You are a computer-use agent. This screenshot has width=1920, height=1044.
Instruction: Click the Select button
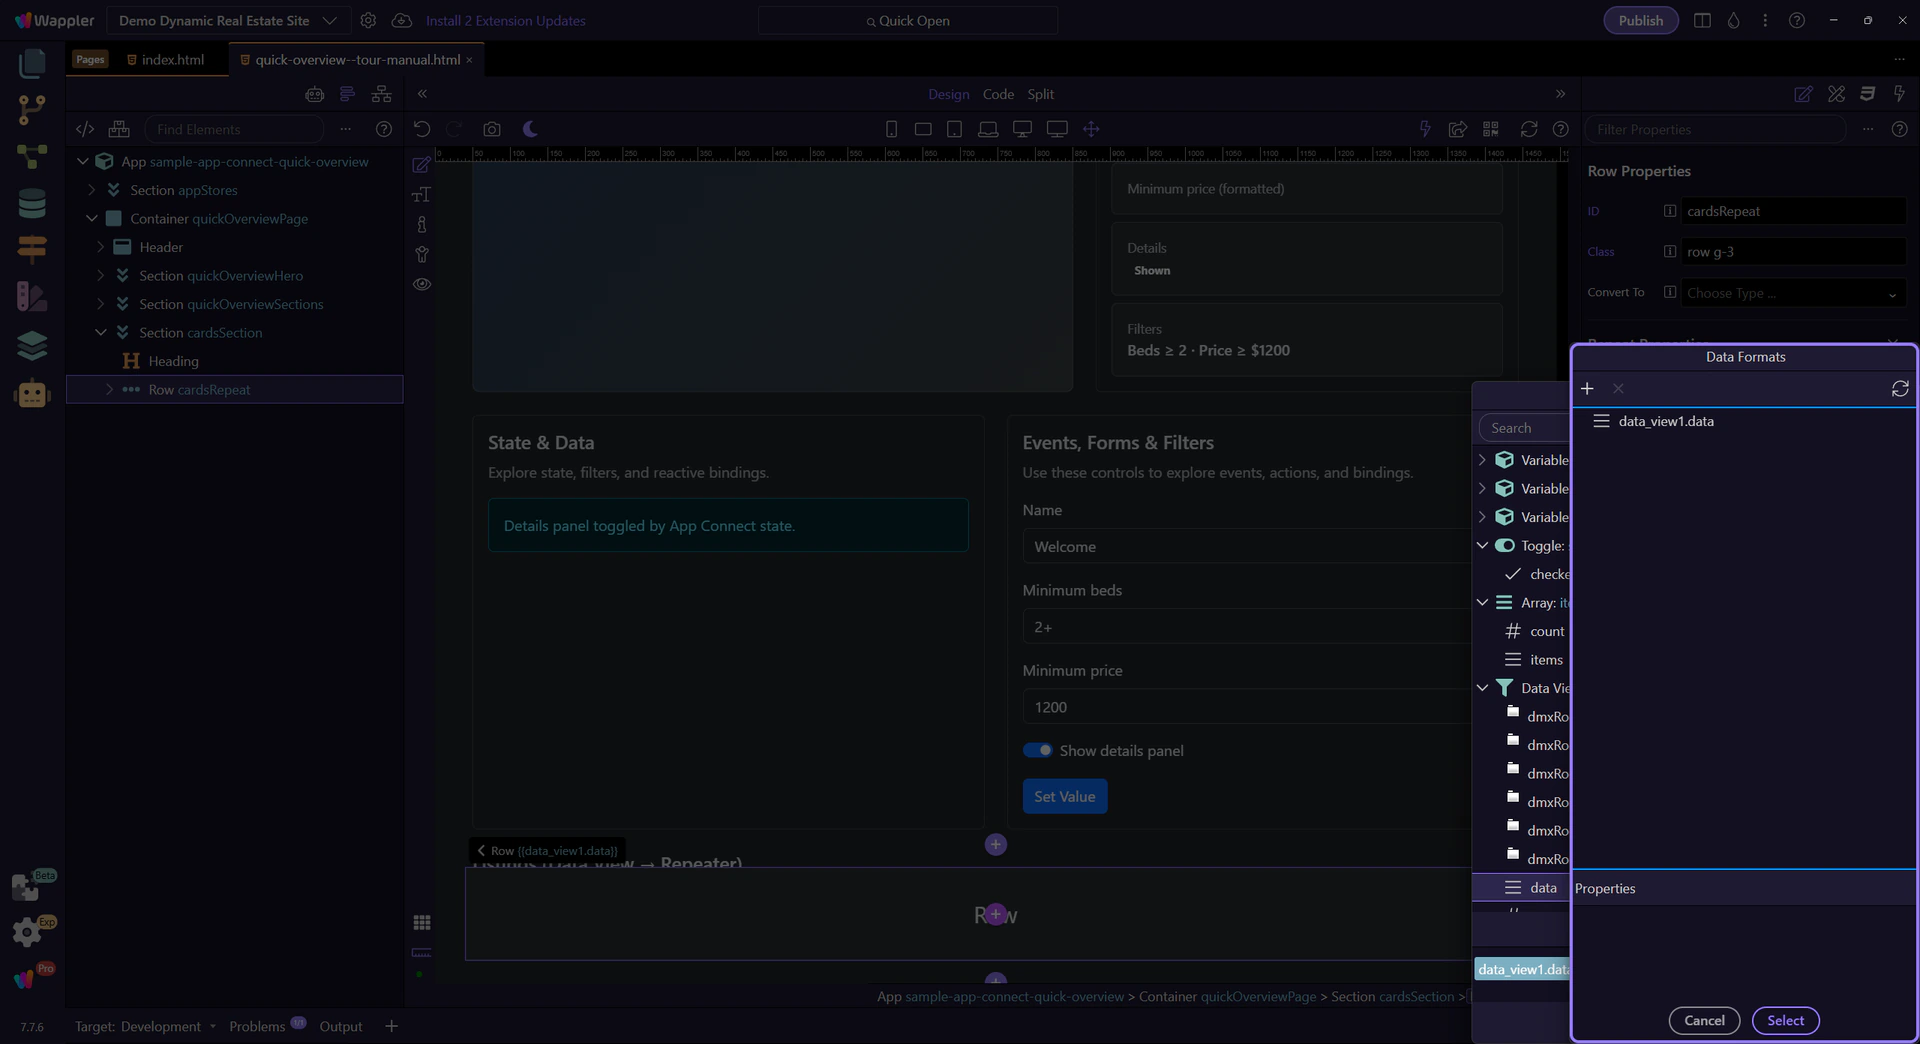1785,1021
